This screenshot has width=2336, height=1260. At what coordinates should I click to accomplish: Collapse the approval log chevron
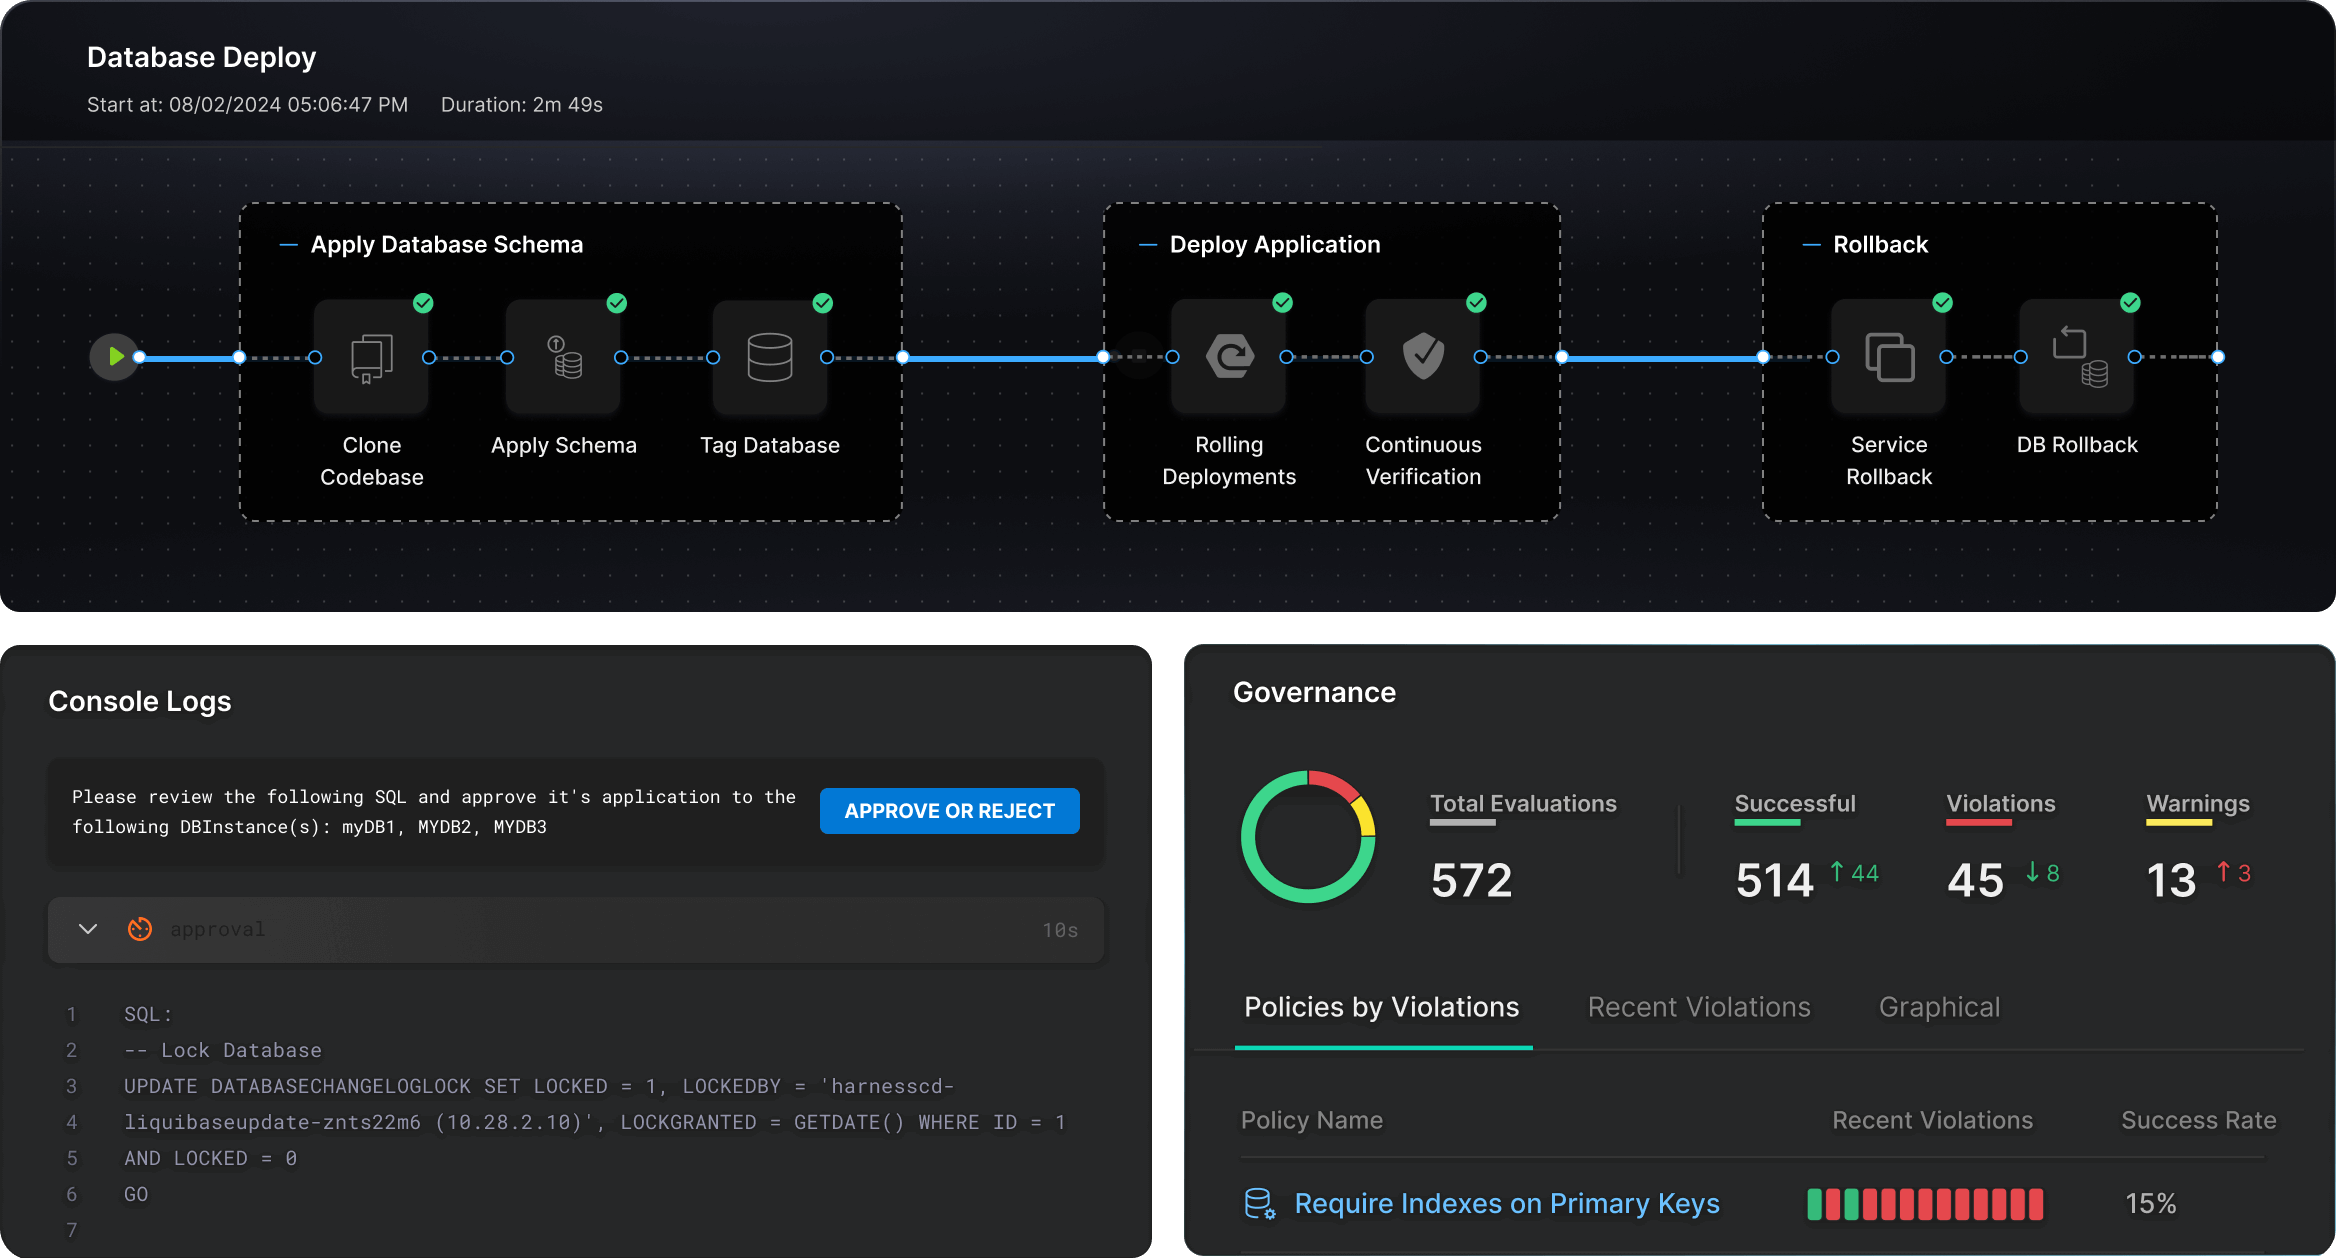click(x=88, y=929)
